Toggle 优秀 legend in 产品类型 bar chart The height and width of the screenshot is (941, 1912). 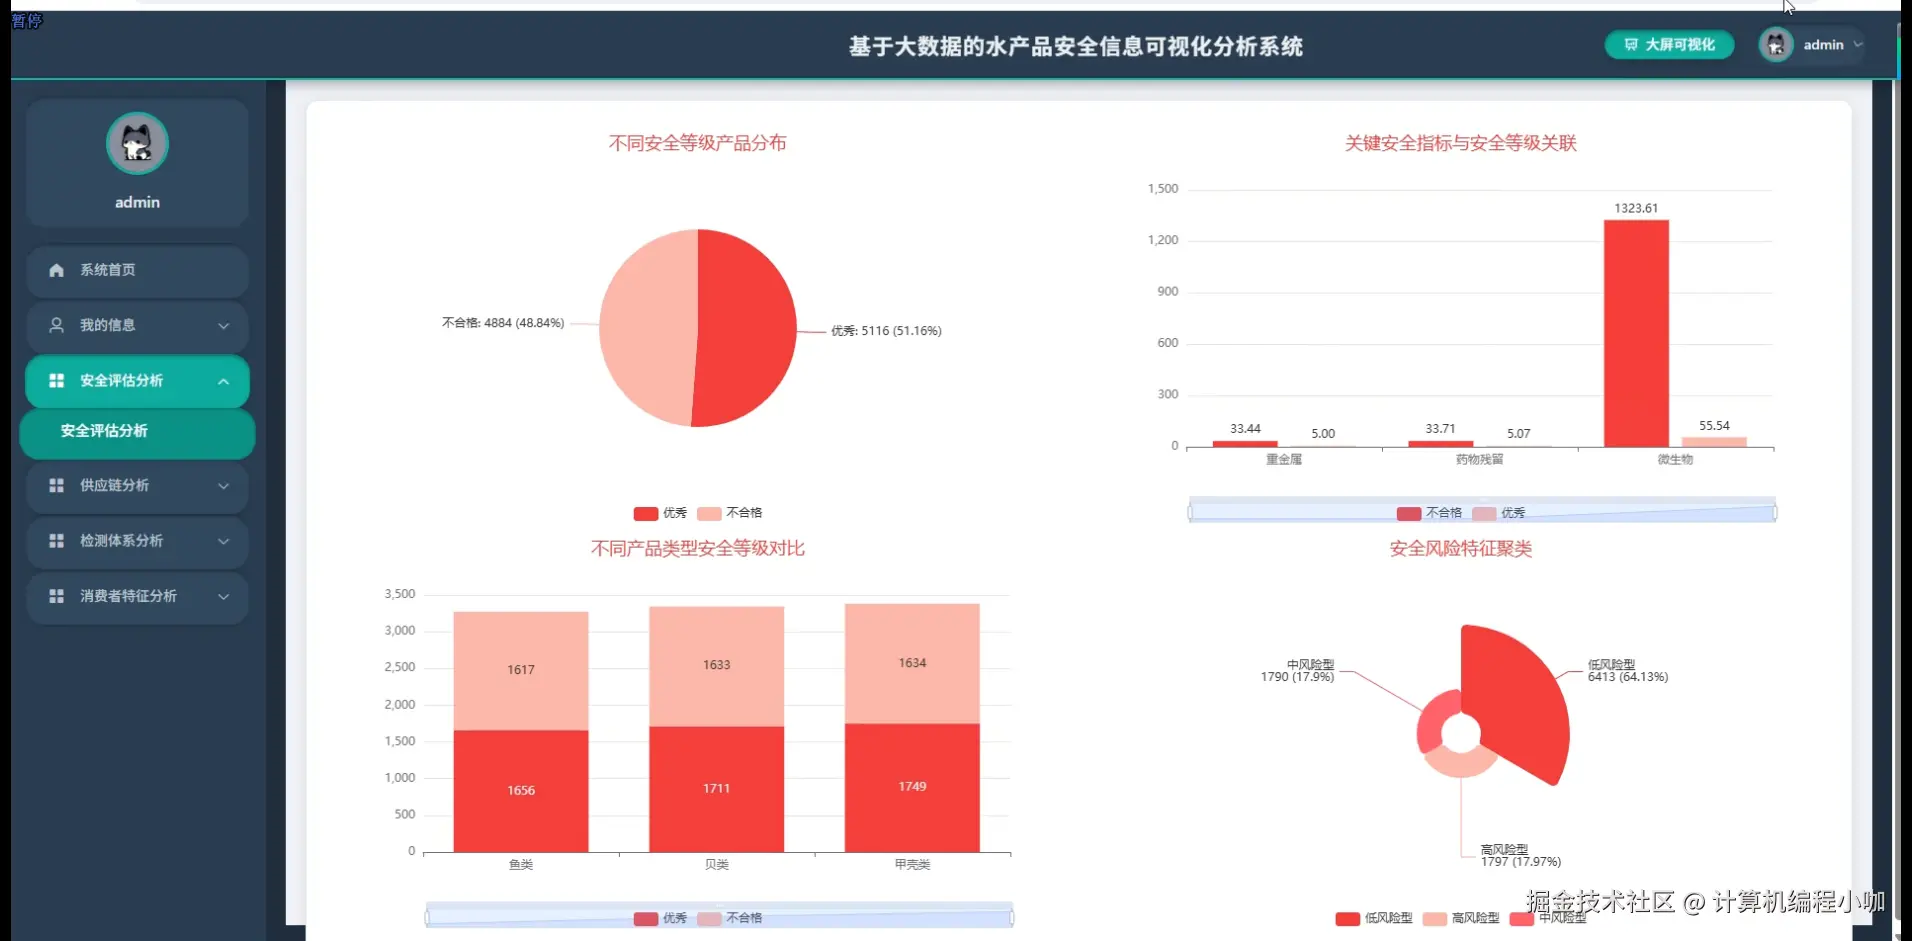tap(660, 918)
